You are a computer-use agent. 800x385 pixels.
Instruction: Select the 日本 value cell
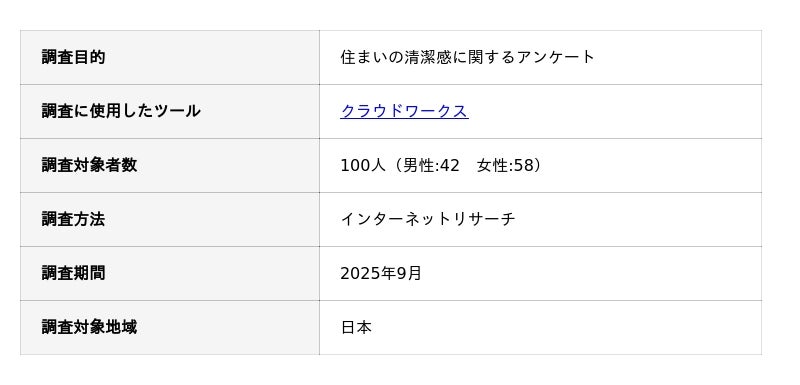pos(540,327)
